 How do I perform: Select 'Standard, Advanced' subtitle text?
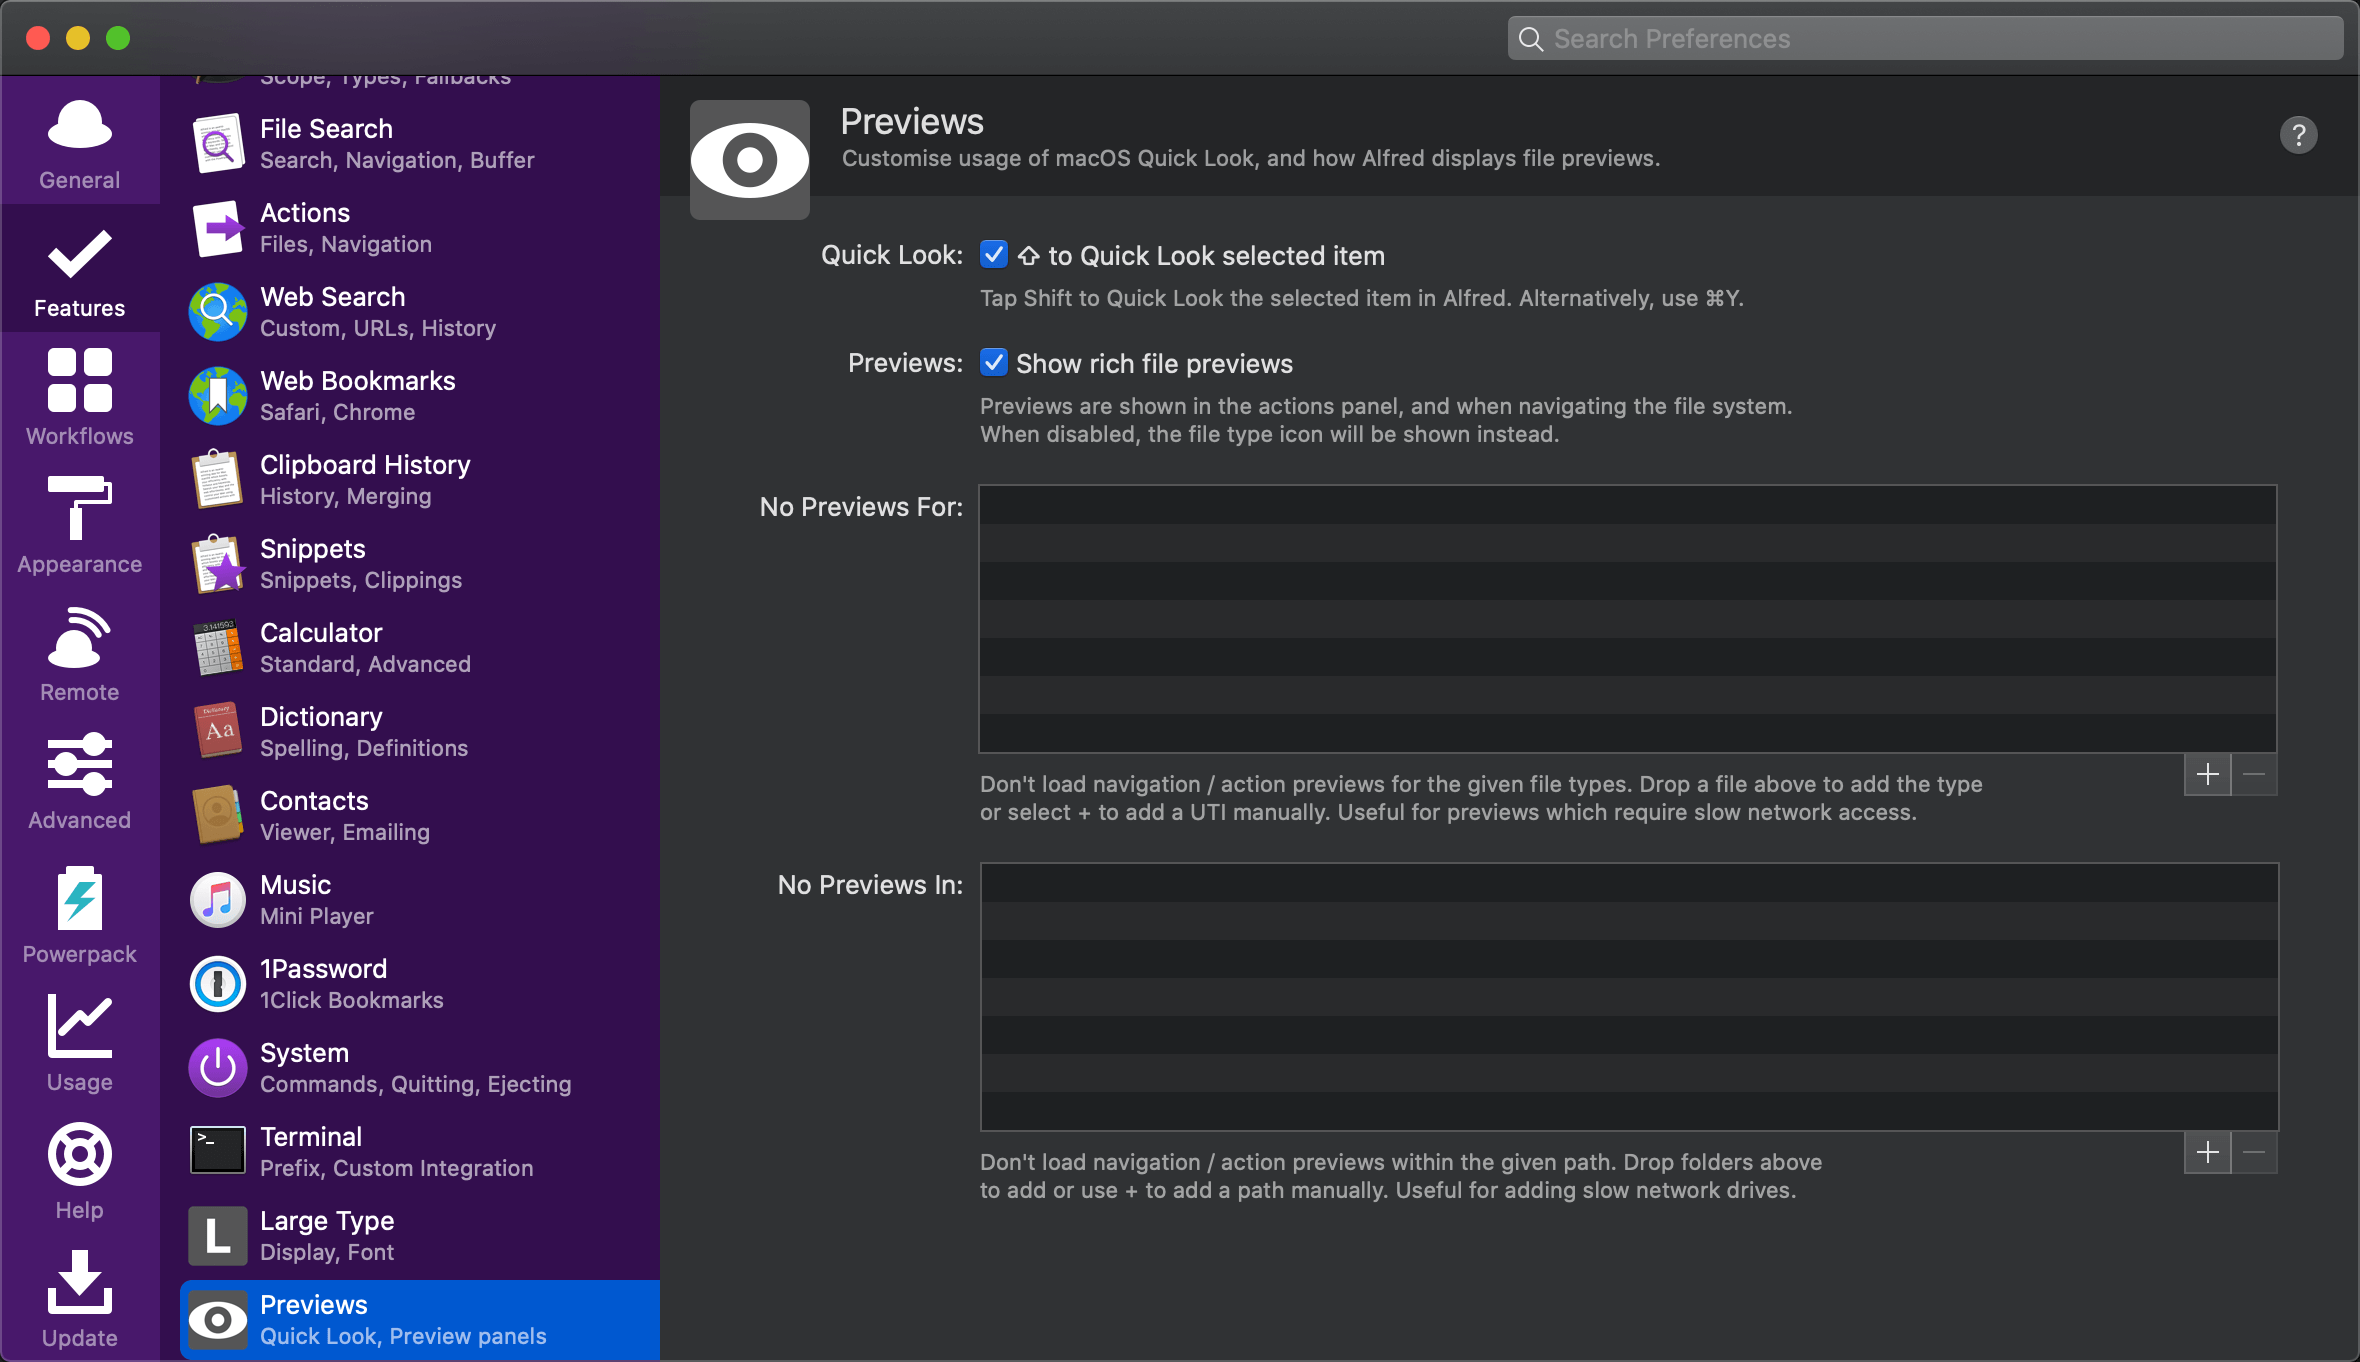click(x=366, y=665)
